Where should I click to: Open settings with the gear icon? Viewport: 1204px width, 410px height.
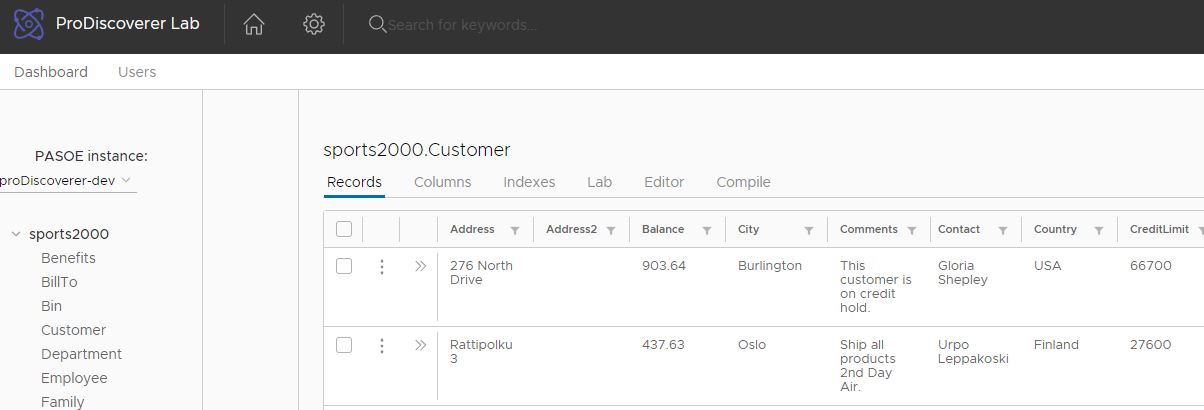pyautogui.click(x=314, y=25)
